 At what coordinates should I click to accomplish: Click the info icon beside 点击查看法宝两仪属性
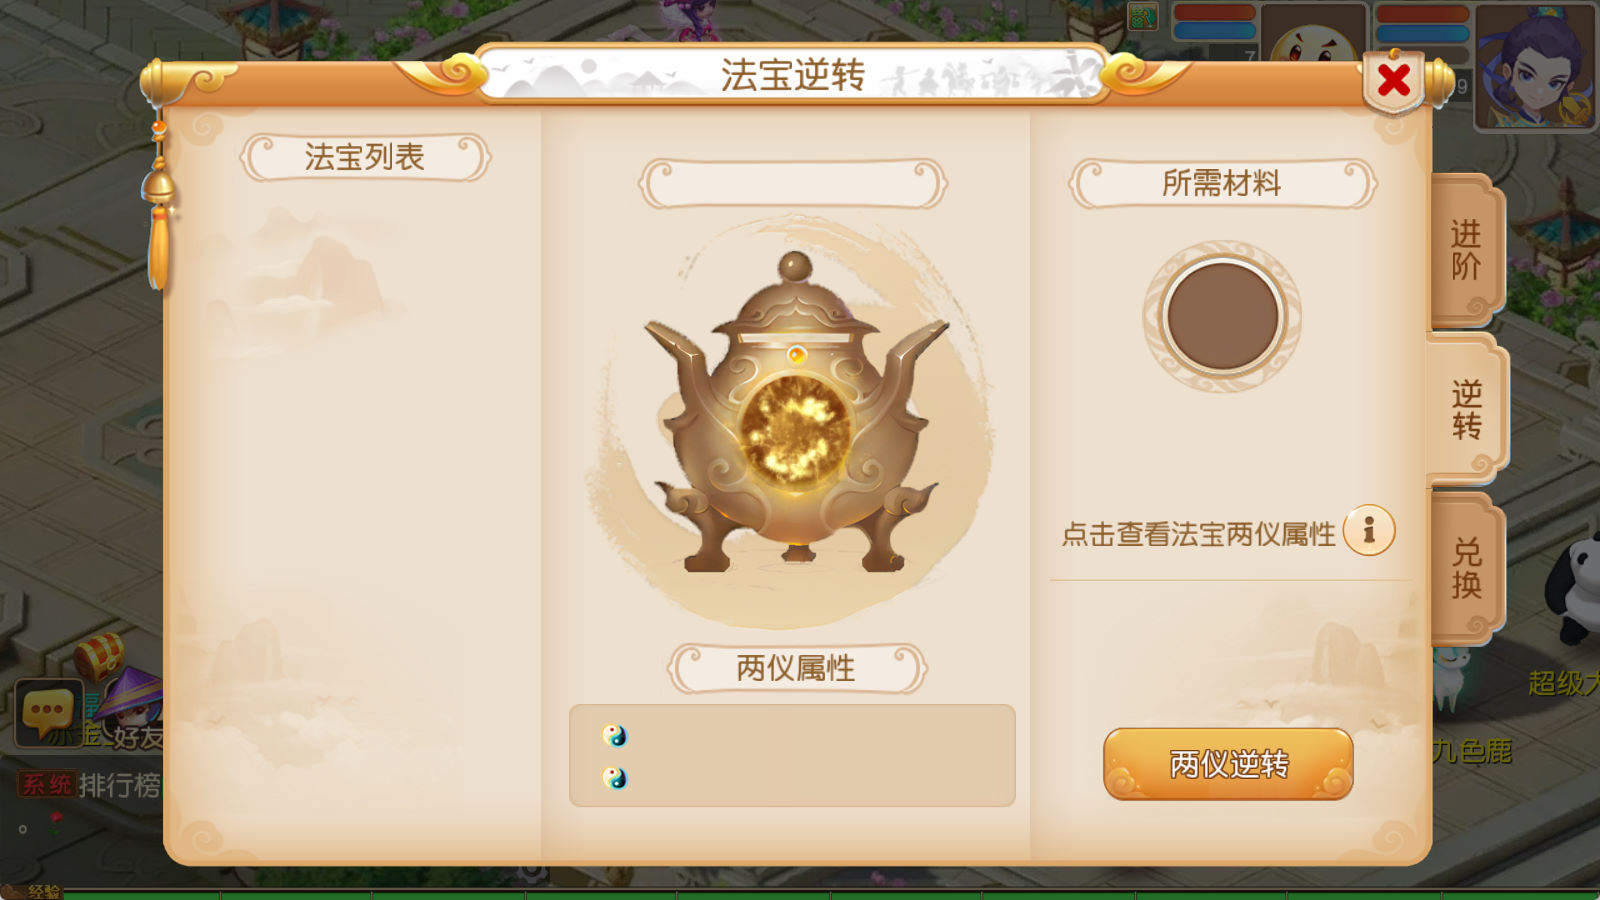(x=1369, y=530)
